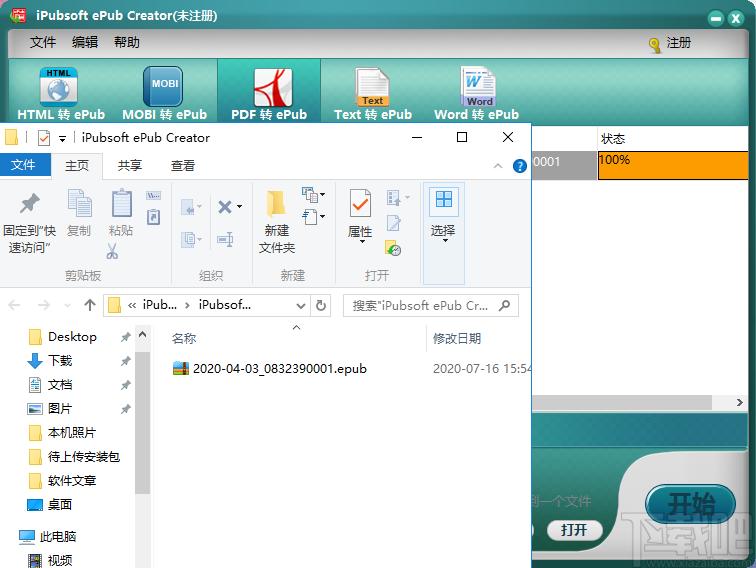
Task: Create a new folder 新建文件夹
Action: click(x=277, y=222)
